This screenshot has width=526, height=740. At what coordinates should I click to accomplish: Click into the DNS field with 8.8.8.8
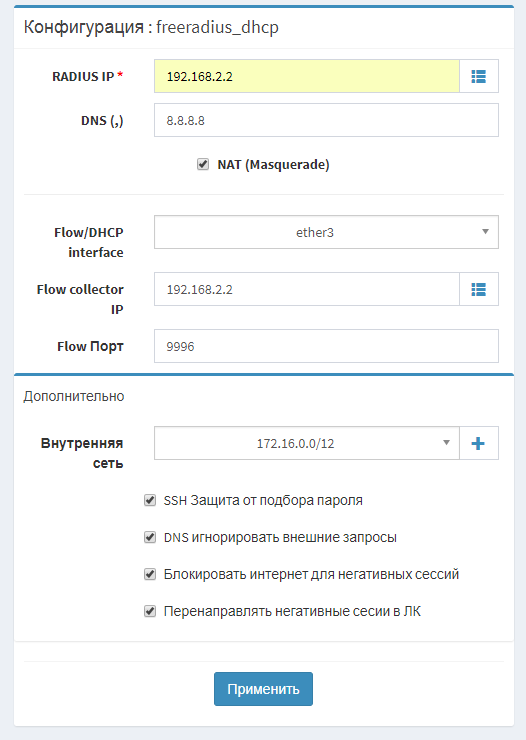coord(326,120)
